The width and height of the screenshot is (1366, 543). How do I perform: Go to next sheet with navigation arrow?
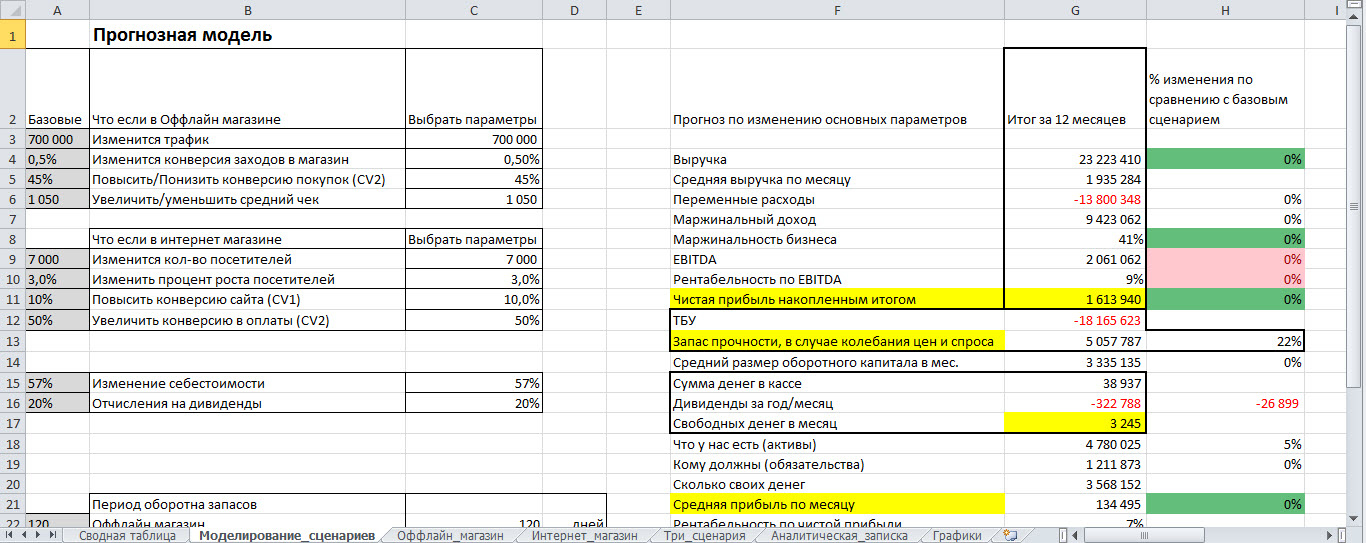tap(38, 535)
